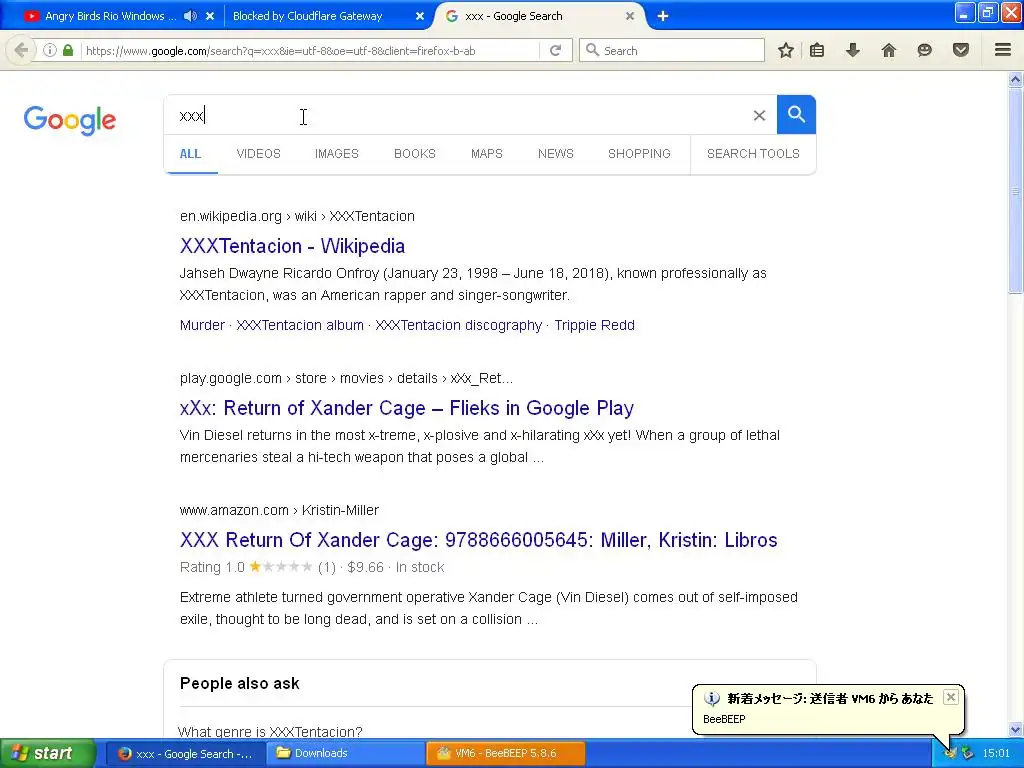
Task: Open SEARCH TOOLS options
Action: (x=753, y=153)
